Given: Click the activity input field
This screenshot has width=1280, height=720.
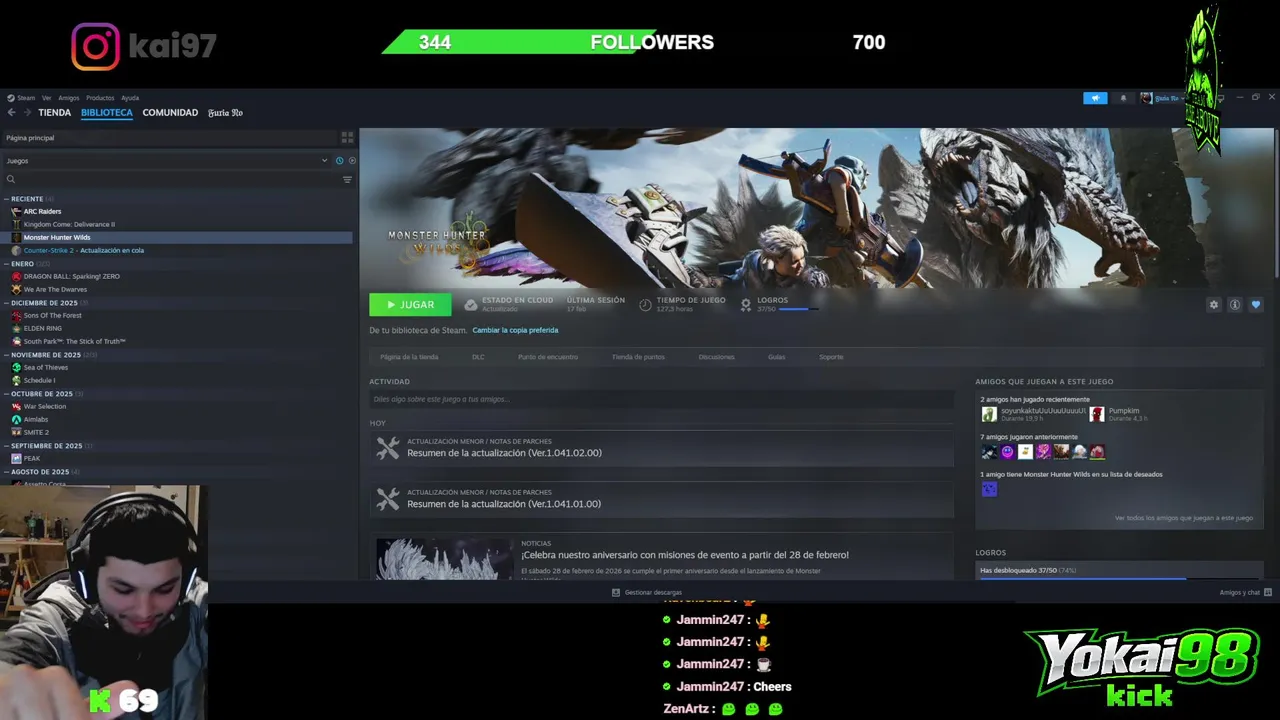Looking at the screenshot, I should (661, 399).
